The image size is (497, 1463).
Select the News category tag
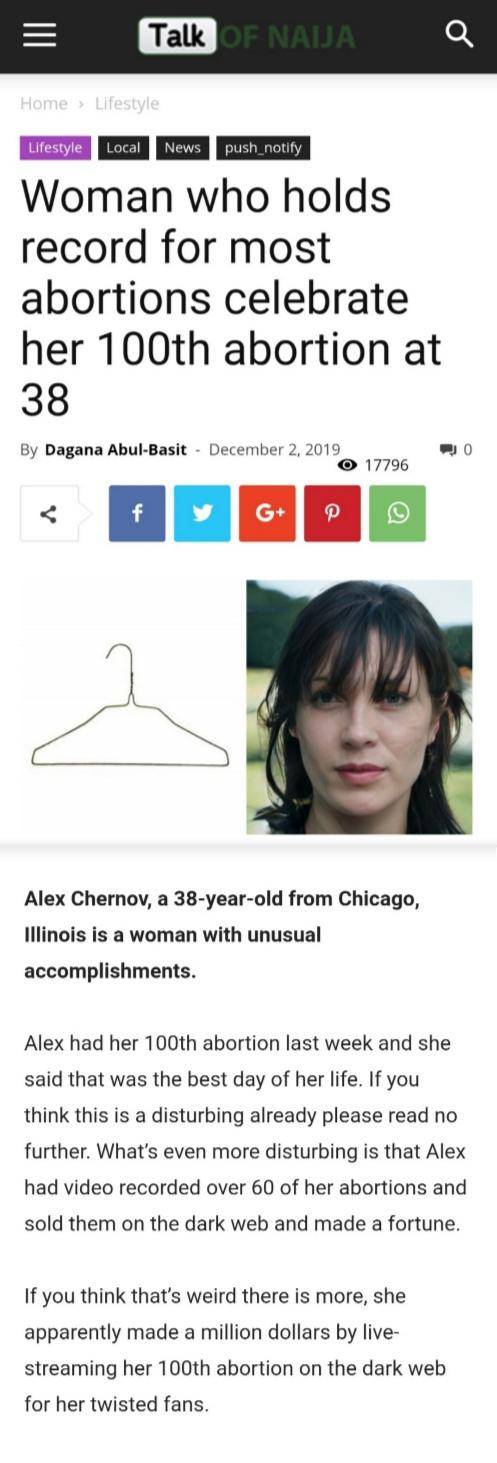(182, 148)
